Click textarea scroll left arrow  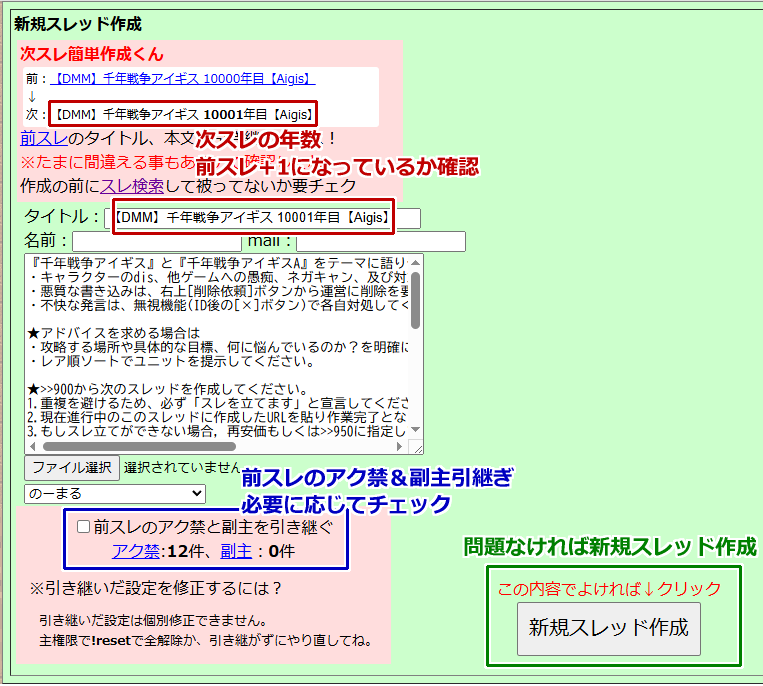coord(32,446)
